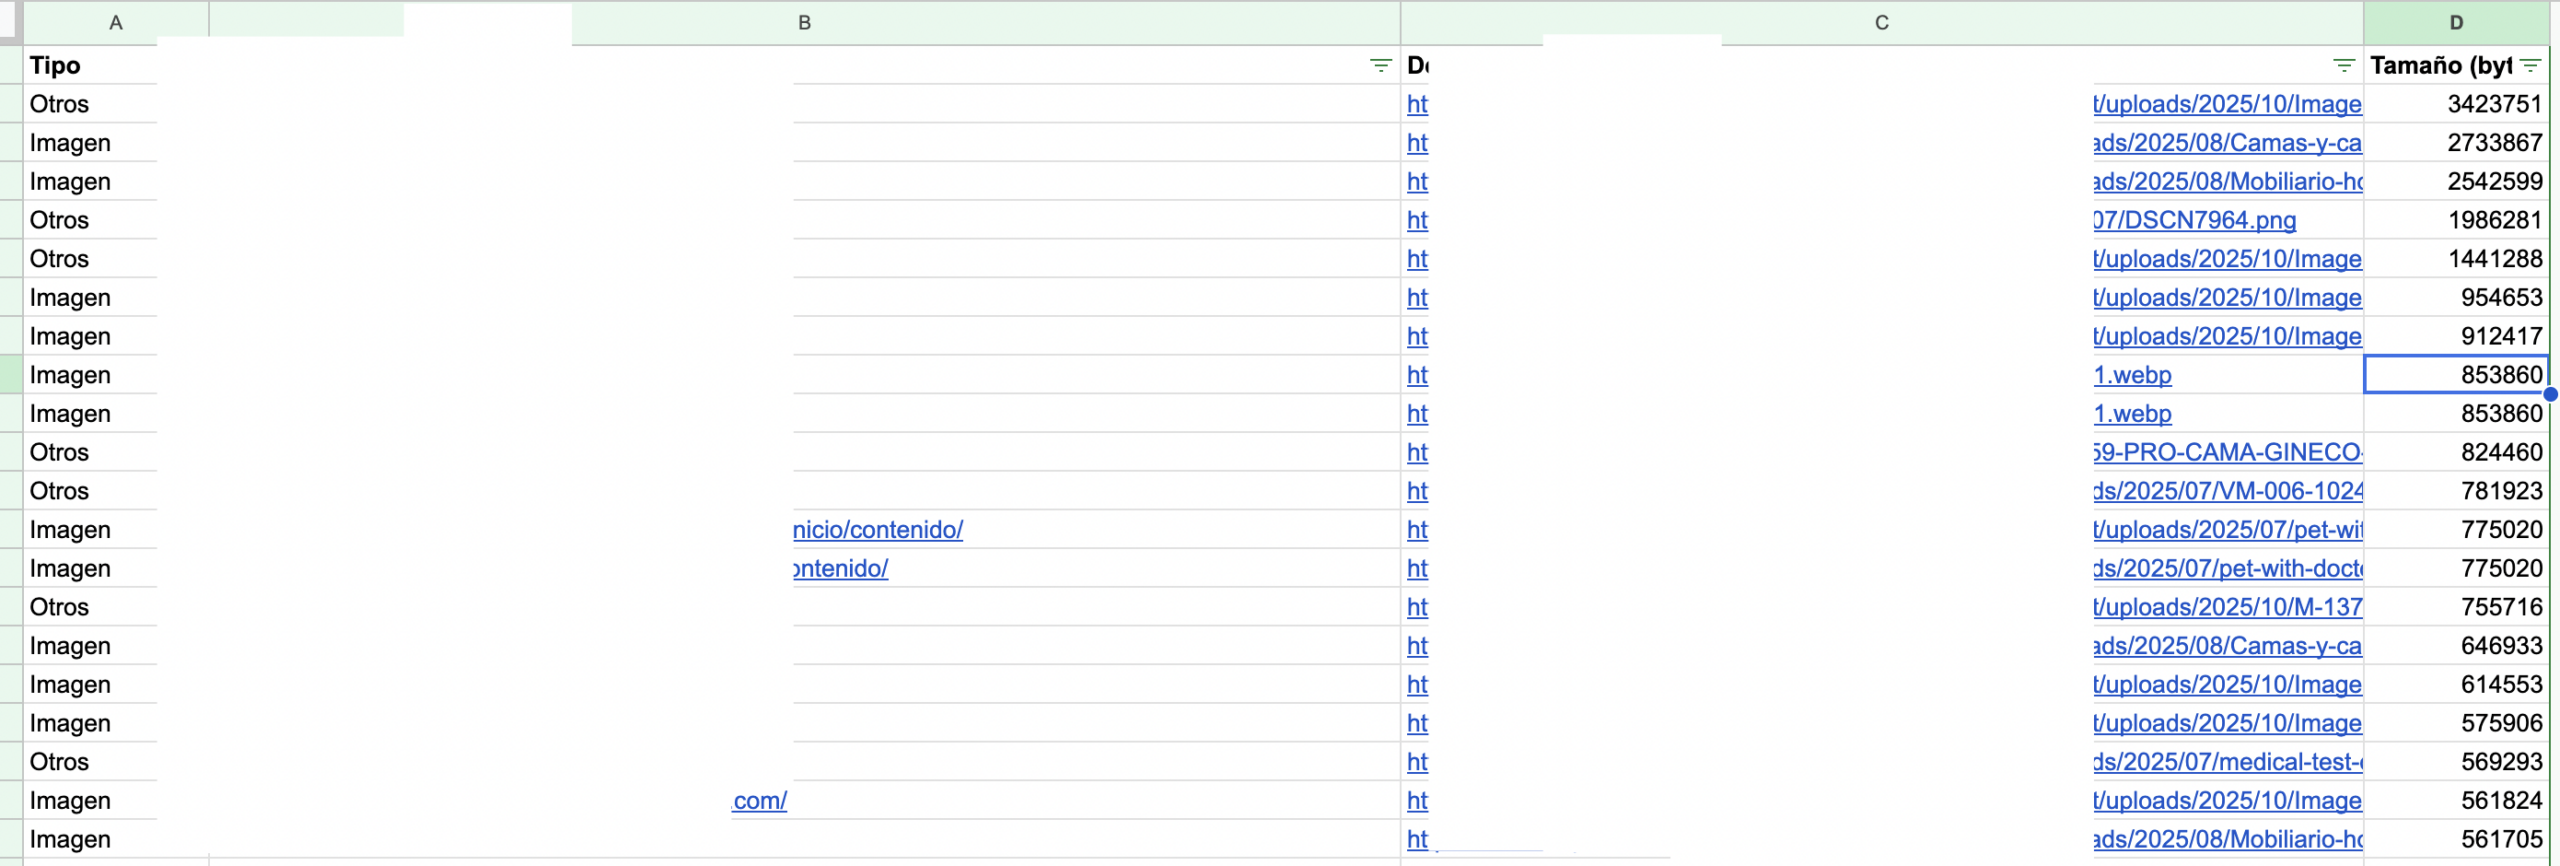The image size is (2560, 866).
Task: Open the Tamaño column filter dropdown
Action: (x=2531, y=66)
